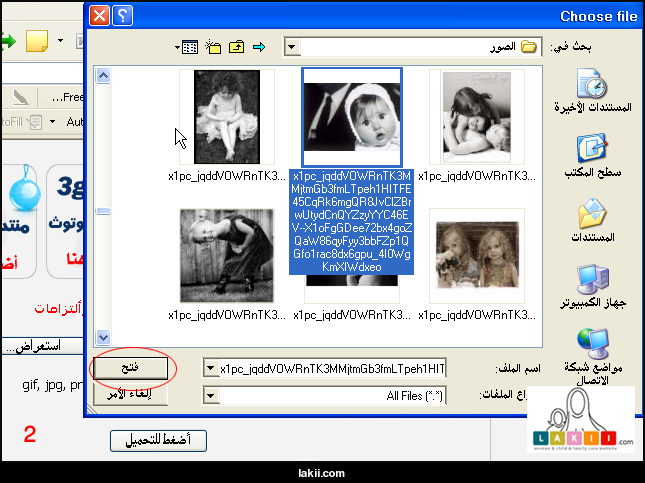Click the file list scroll down arrow
This screenshot has width=645, height=483.
102,338
